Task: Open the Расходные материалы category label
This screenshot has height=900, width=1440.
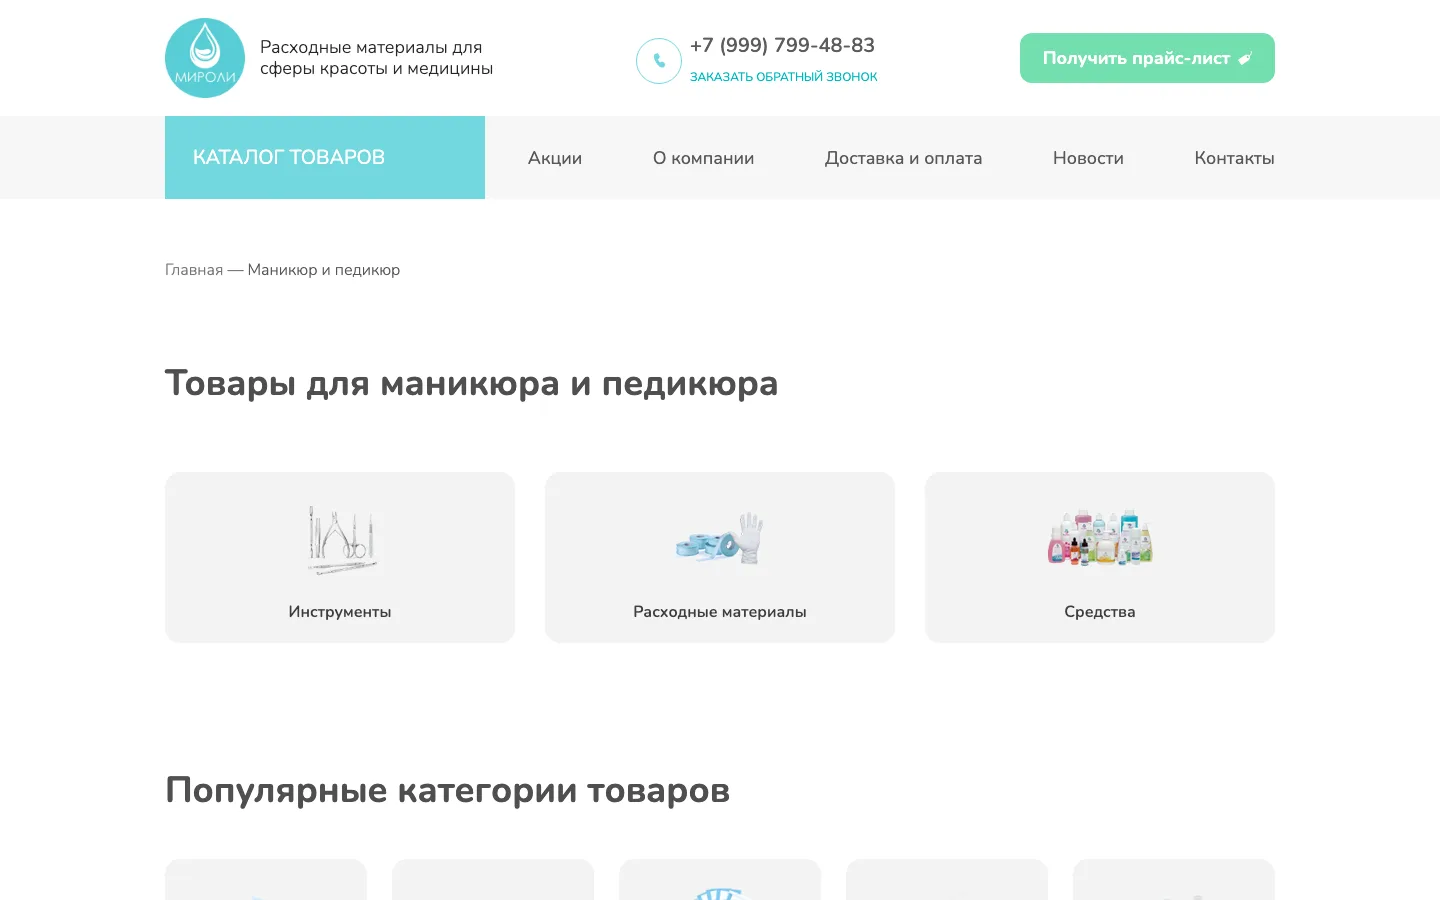Action: (x=720, y=612)
